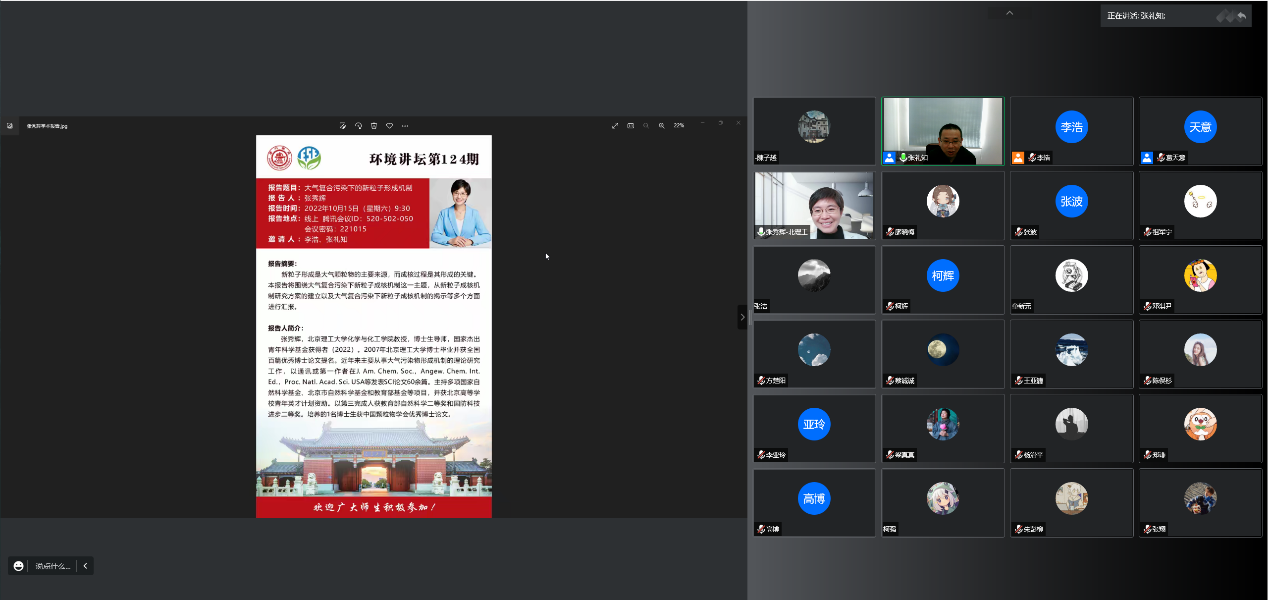Viewport: 1268px width, 600px height.
Task: Select the annotation pen tool in image viewer
Action: 343,125
